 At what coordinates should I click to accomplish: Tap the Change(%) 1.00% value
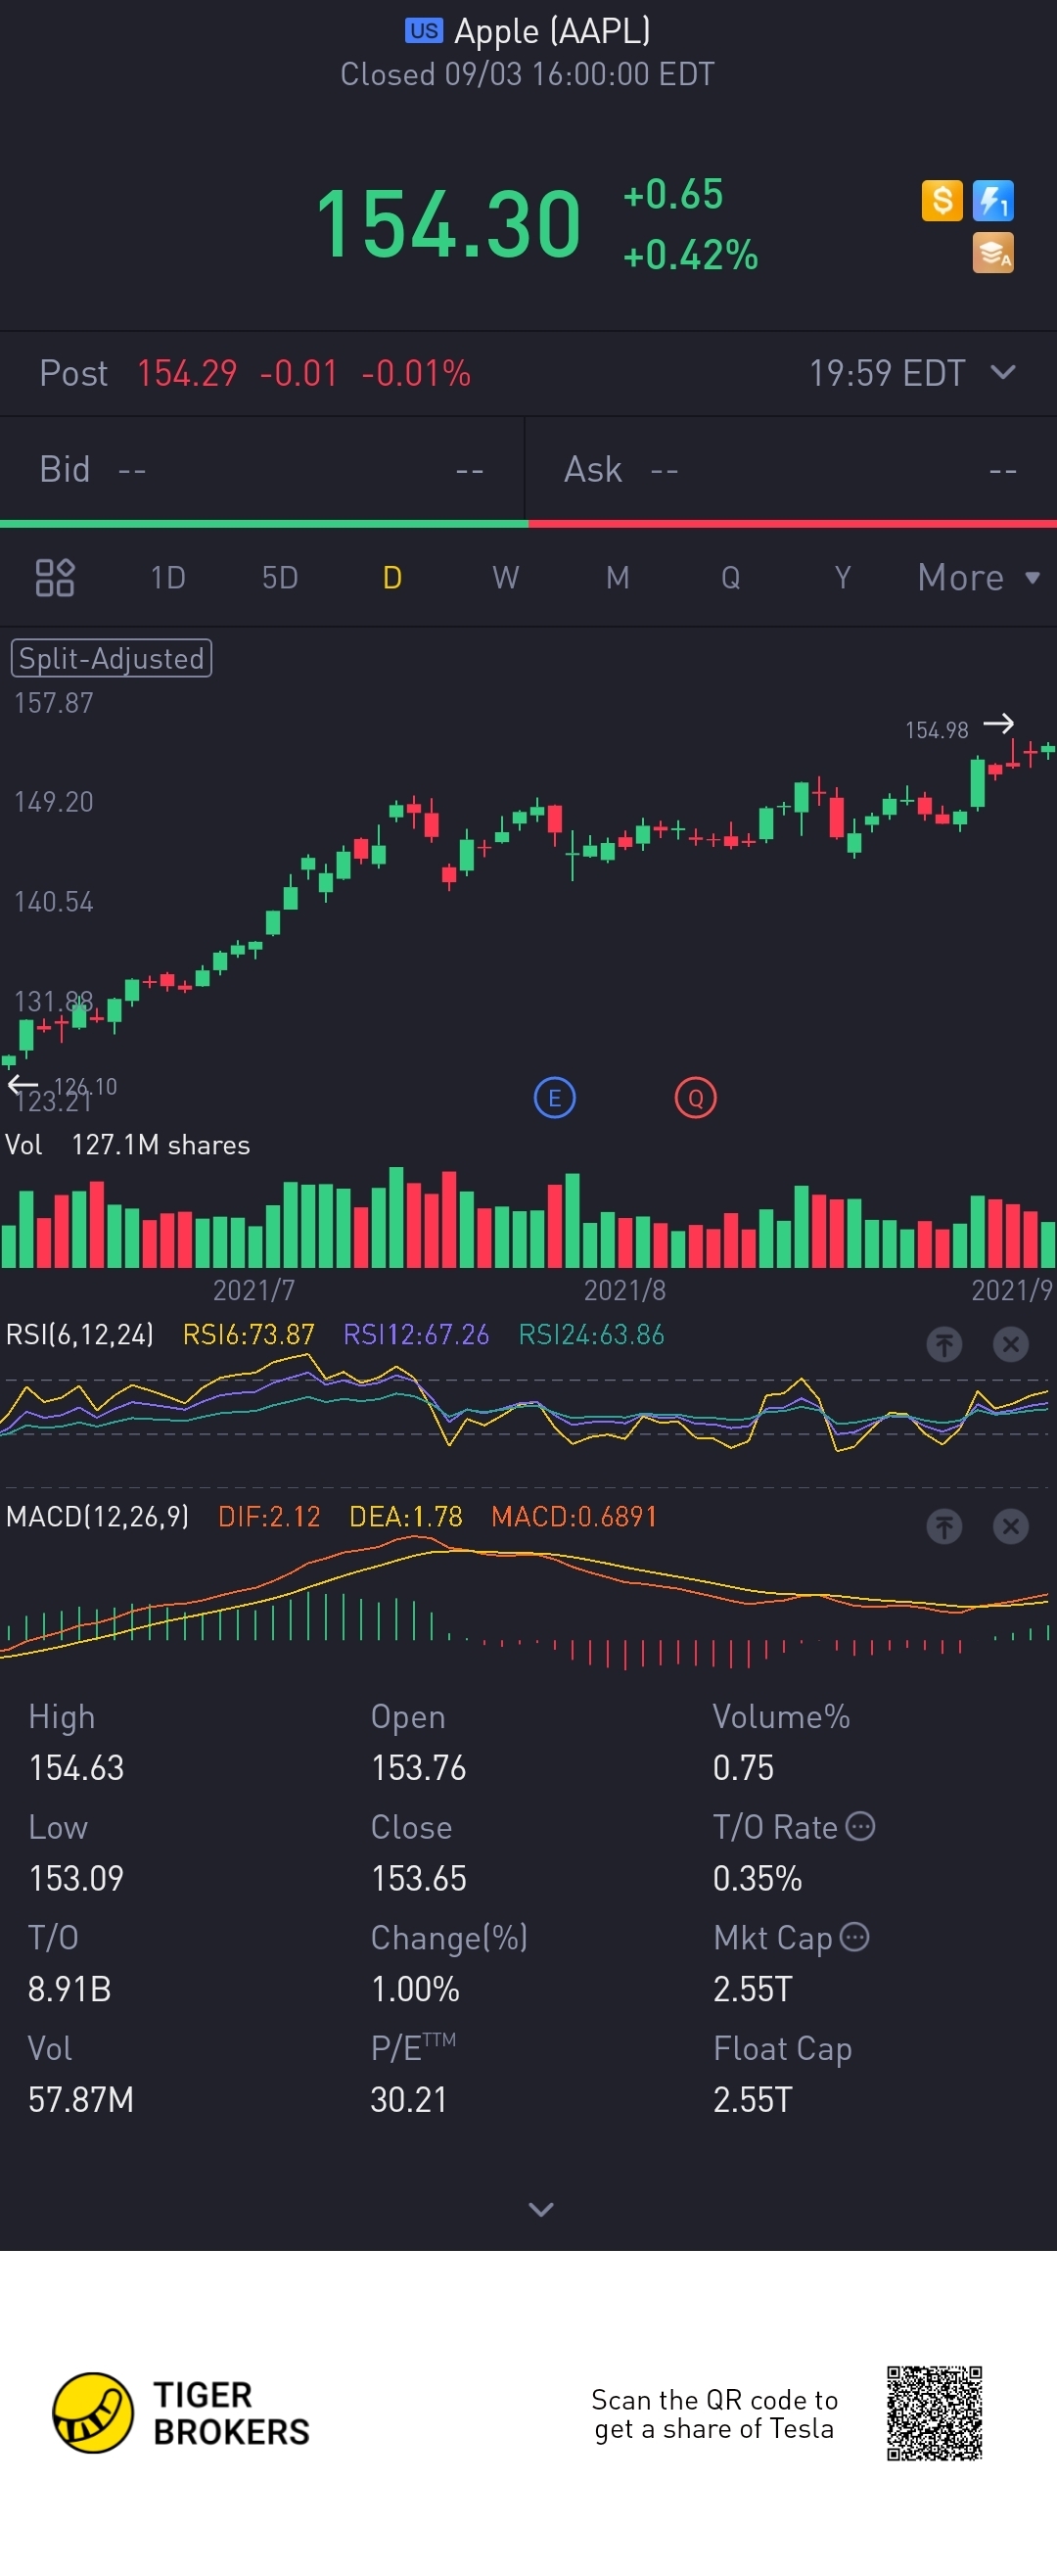[x=415, y=1989]
